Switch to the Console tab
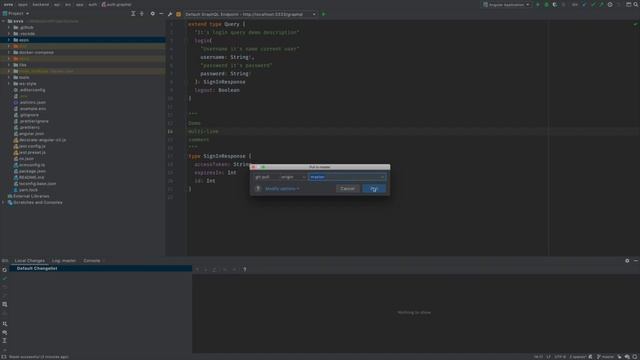 pyautogui.click(x=92, y=260)
